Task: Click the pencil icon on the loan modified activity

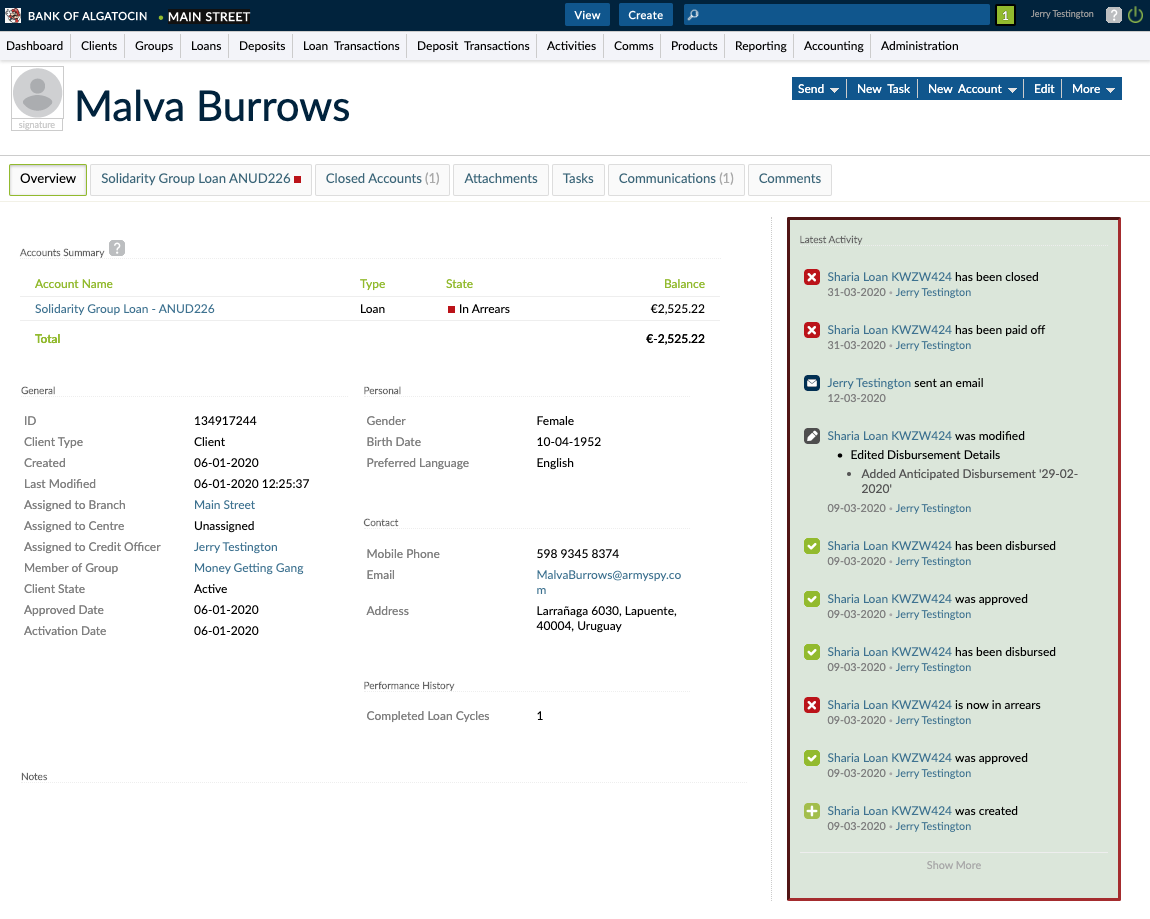Action: [811, 435]
